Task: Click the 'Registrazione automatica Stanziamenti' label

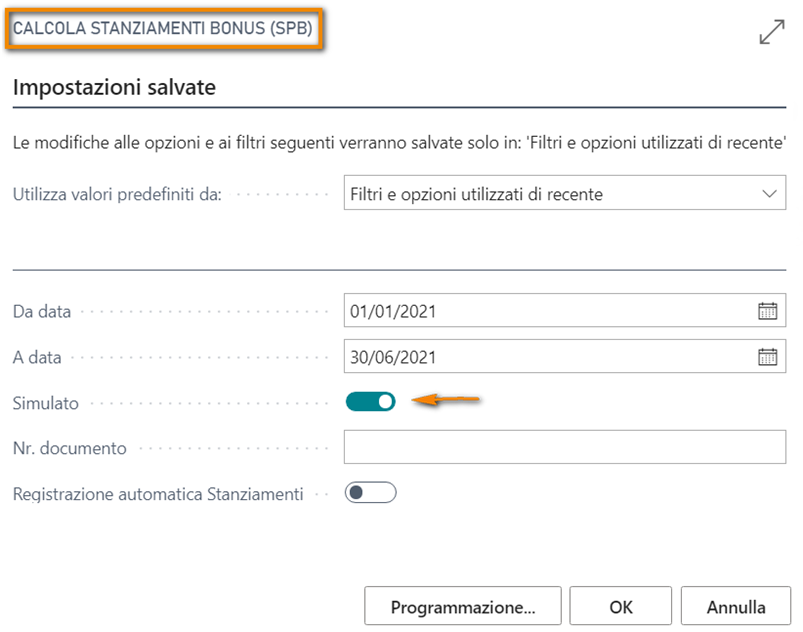Action: pos(158,493)
